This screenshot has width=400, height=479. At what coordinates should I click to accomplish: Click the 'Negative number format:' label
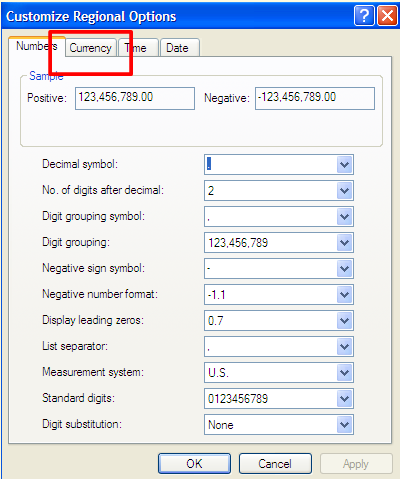[100, 294]
